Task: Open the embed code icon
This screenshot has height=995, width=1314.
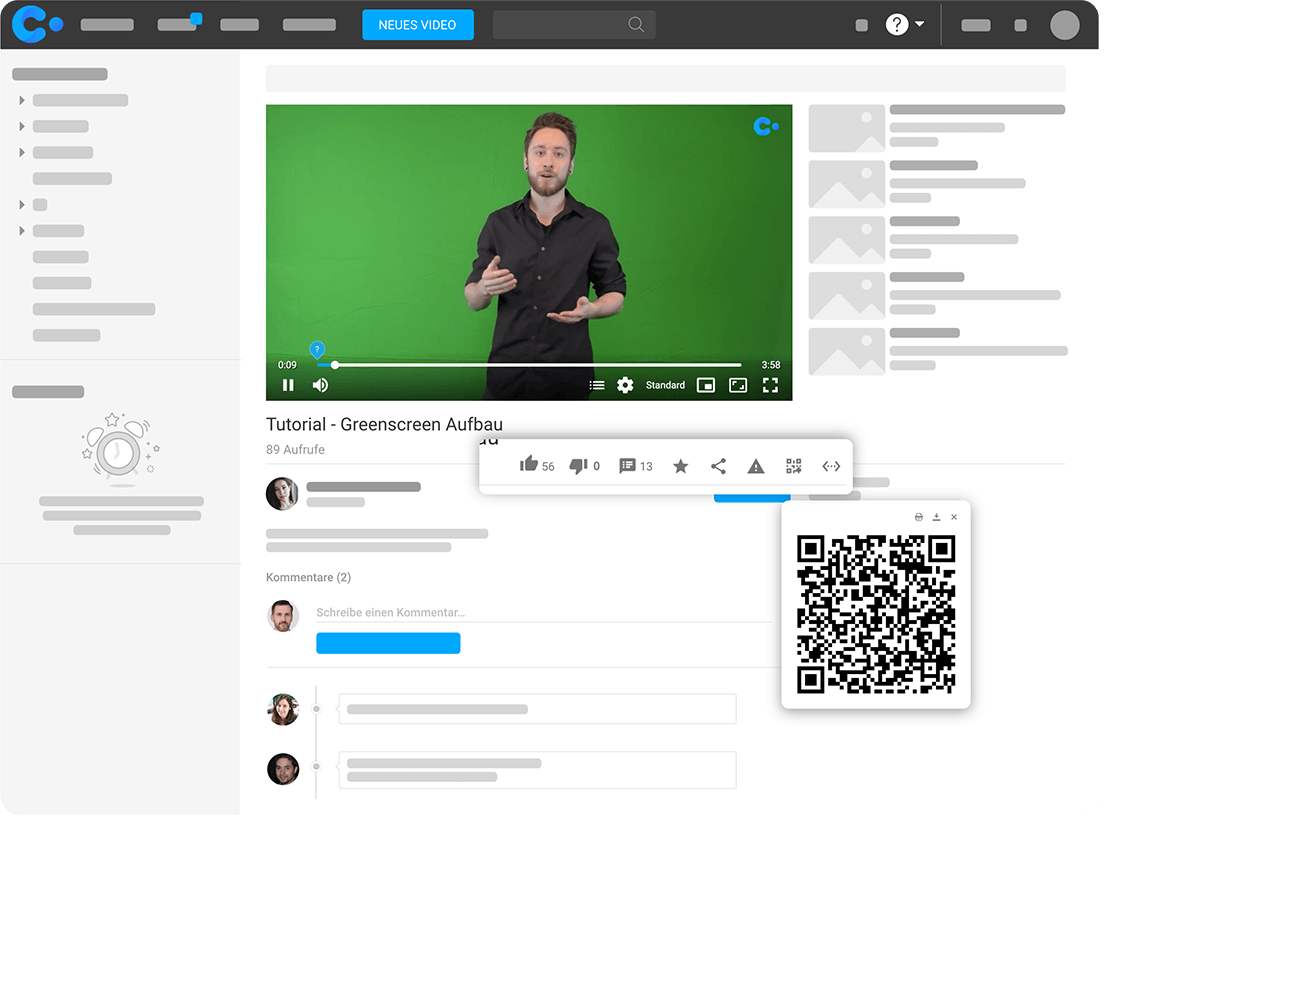Action: tap(831, 466)
